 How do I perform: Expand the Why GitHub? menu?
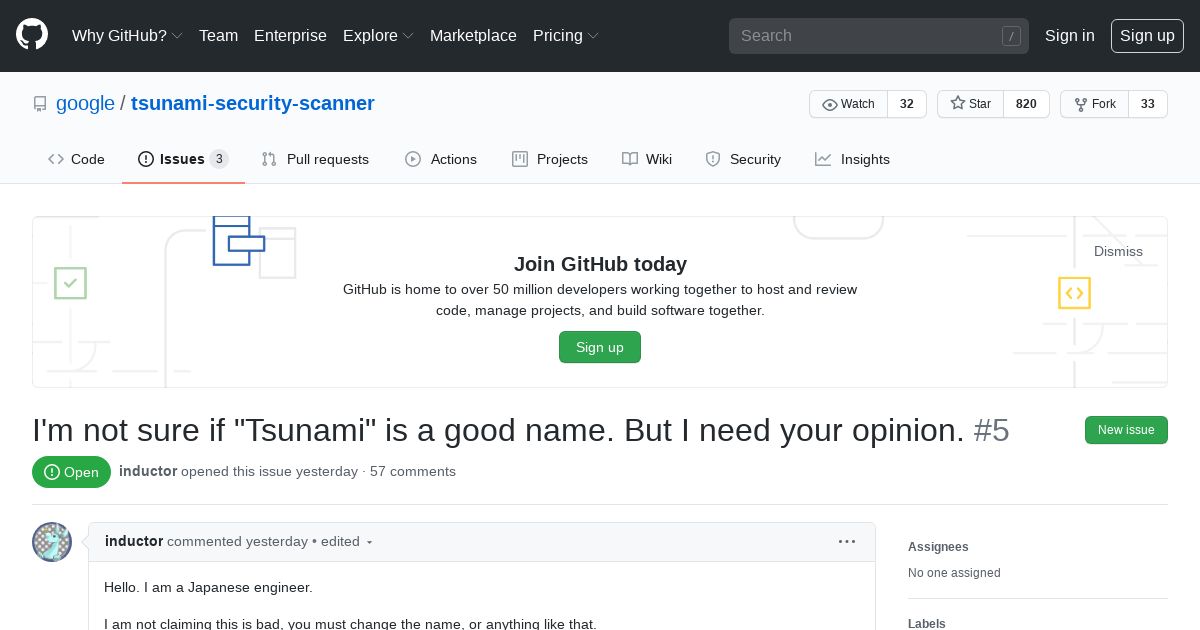pos(127,35)
